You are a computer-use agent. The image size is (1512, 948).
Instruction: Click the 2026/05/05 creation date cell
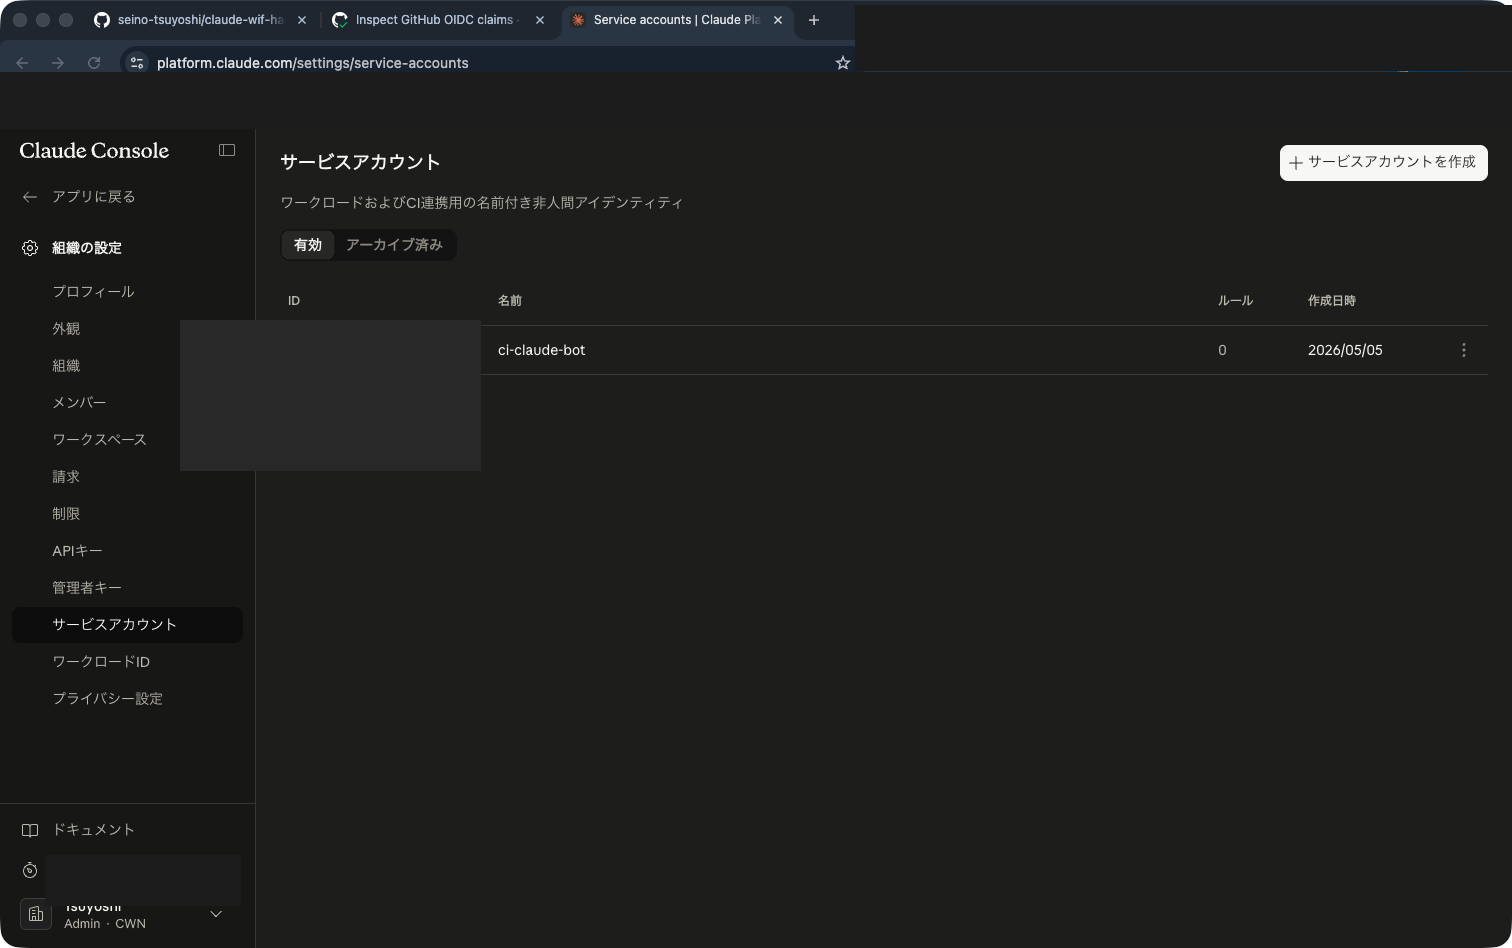1345,350
